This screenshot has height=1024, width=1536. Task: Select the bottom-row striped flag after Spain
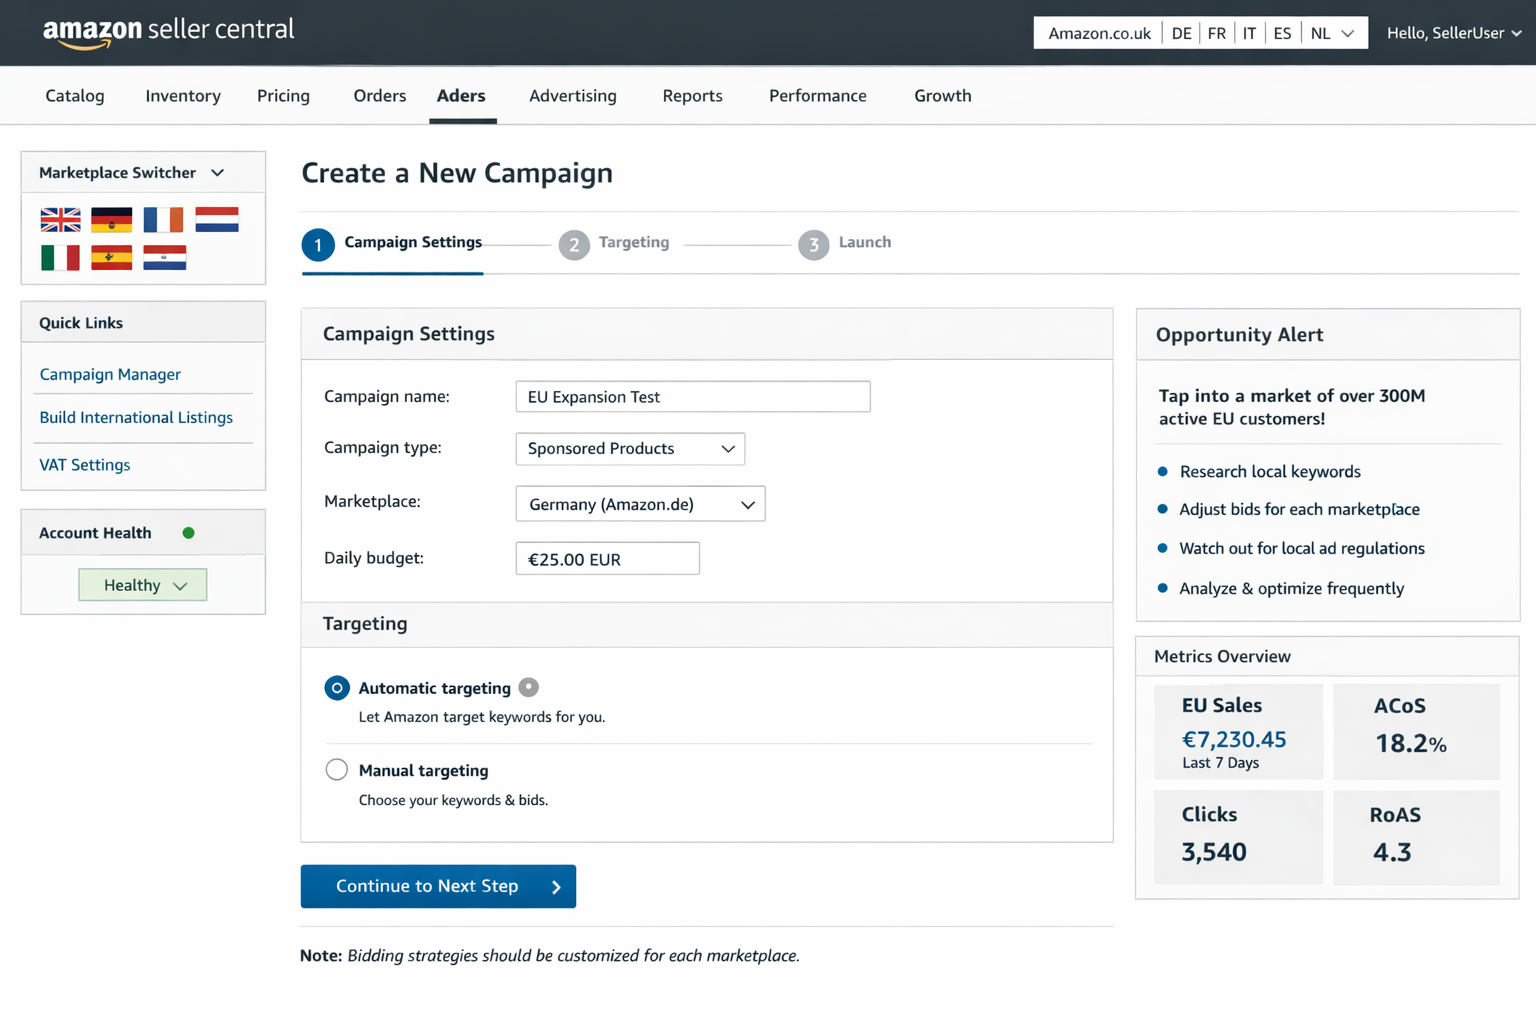[164, 258]
